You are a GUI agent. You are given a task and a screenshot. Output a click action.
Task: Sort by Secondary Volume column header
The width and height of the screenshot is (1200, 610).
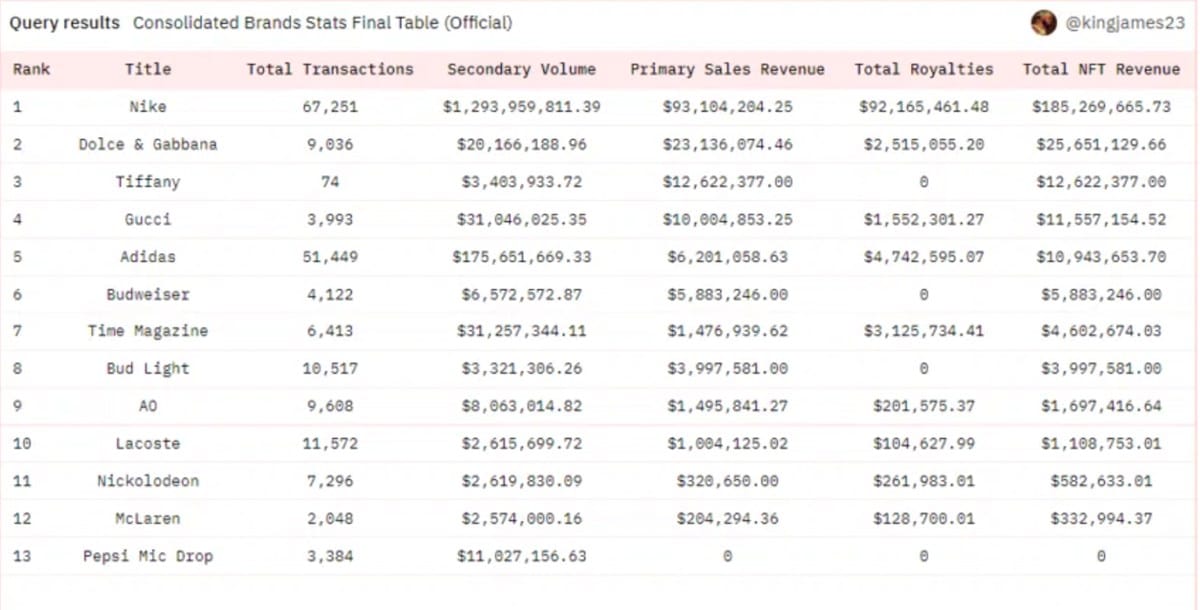point(521,69)
